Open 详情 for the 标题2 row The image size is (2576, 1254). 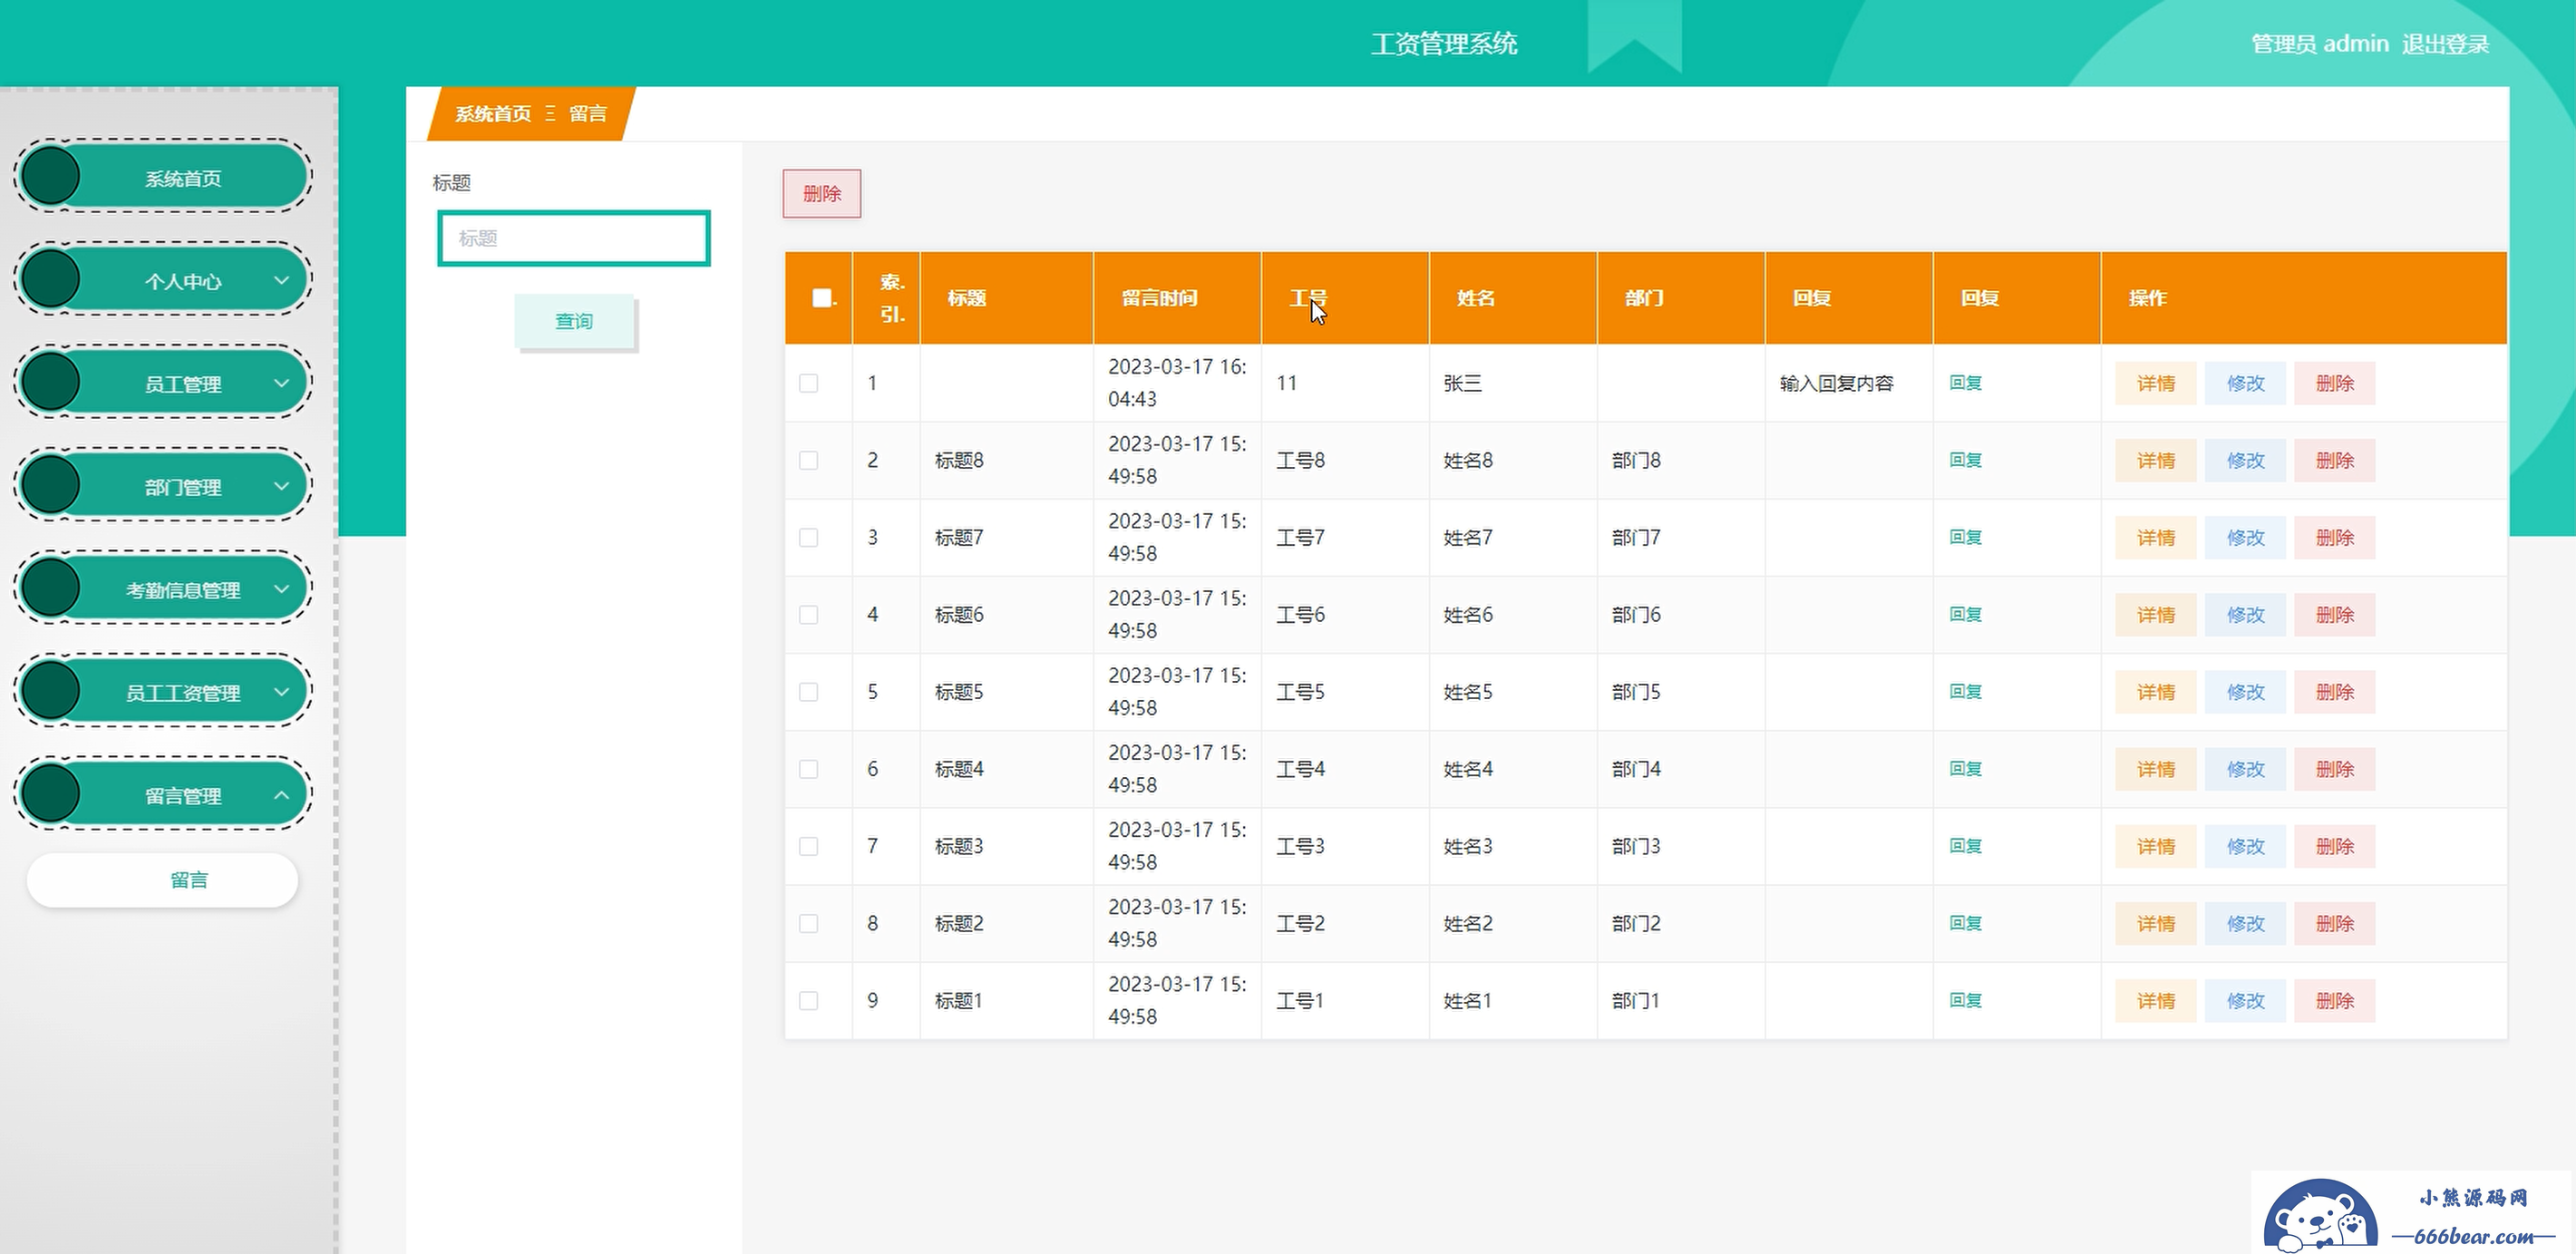(x=2156, y=923)
